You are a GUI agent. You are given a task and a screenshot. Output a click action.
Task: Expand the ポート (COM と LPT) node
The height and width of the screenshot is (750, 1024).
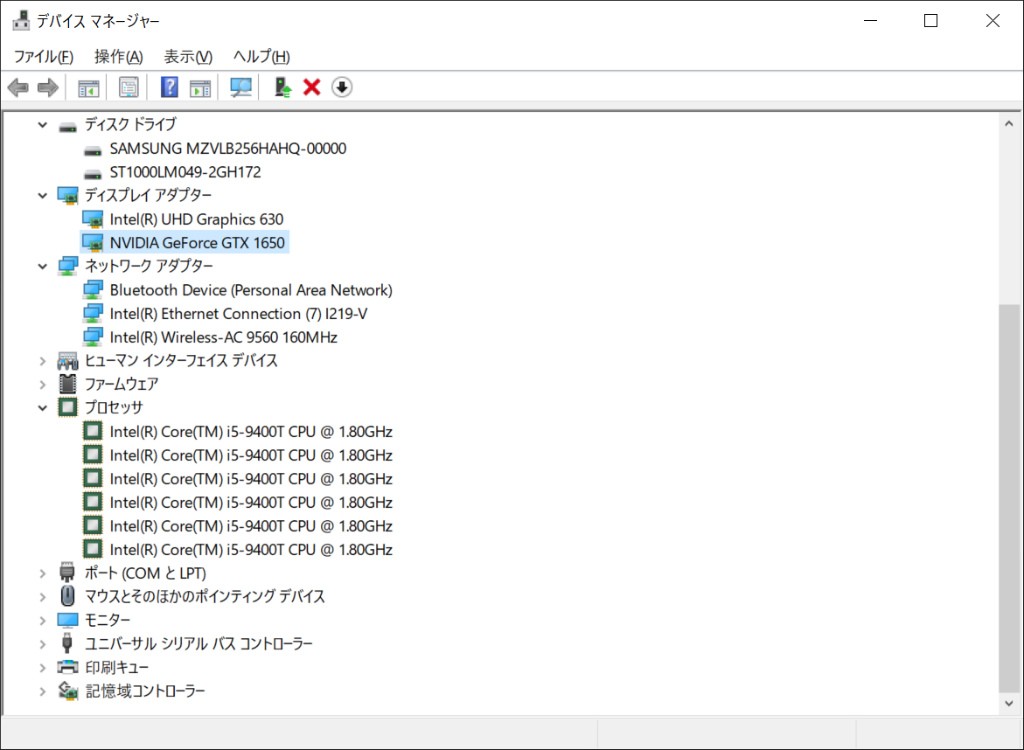click(x=42, y=573)
